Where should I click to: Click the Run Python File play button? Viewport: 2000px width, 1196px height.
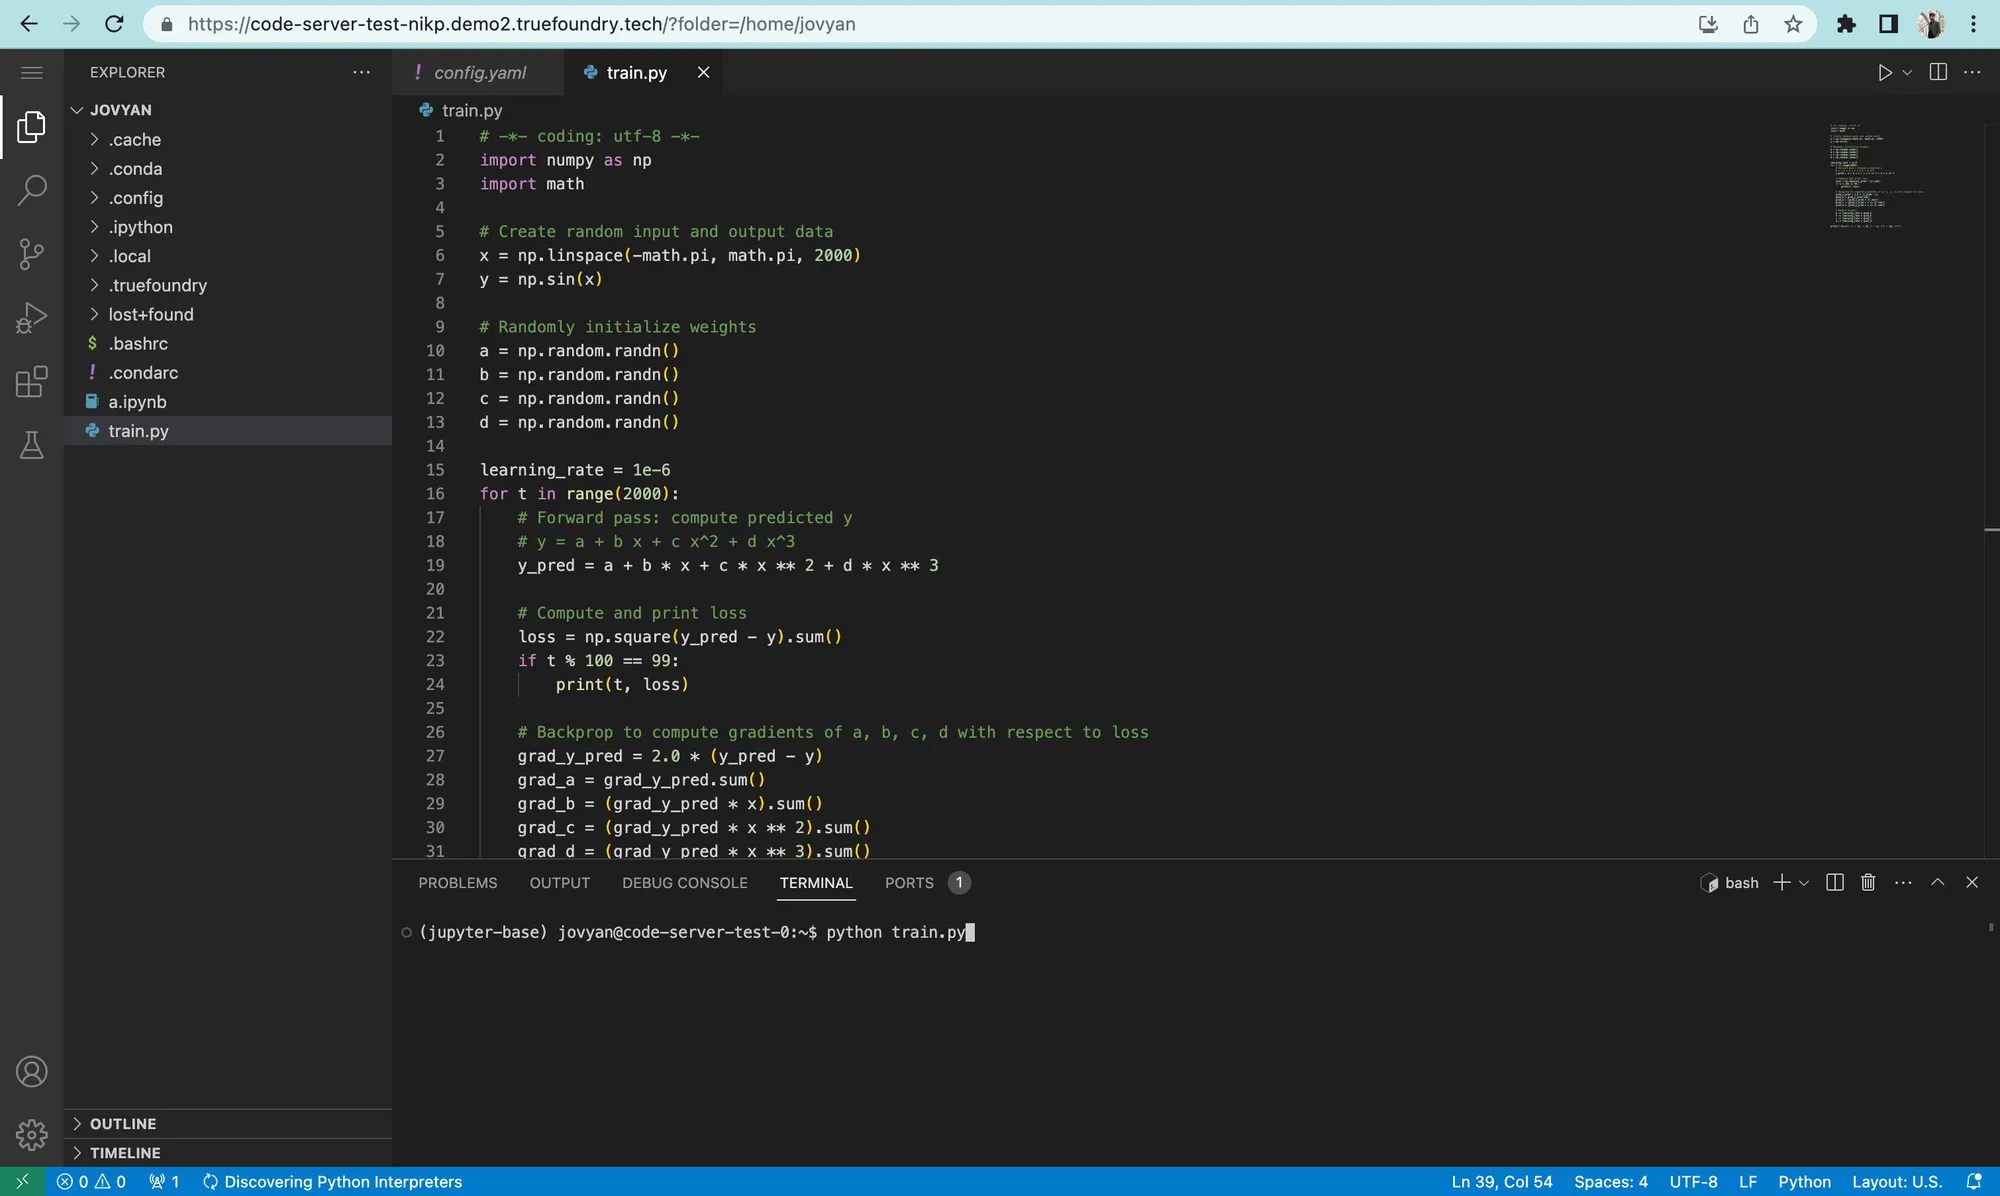(x=1884, y=72)
